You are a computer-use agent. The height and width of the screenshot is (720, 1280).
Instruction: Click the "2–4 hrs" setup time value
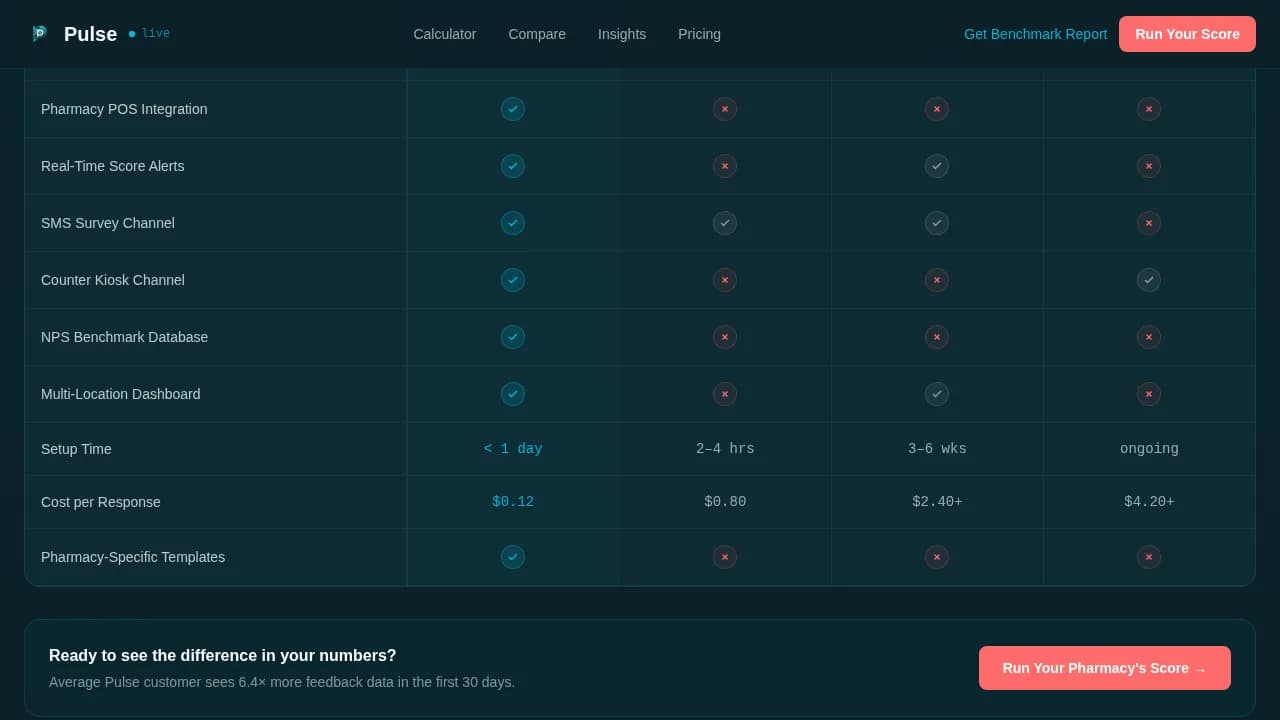click(x=725, y=449)
